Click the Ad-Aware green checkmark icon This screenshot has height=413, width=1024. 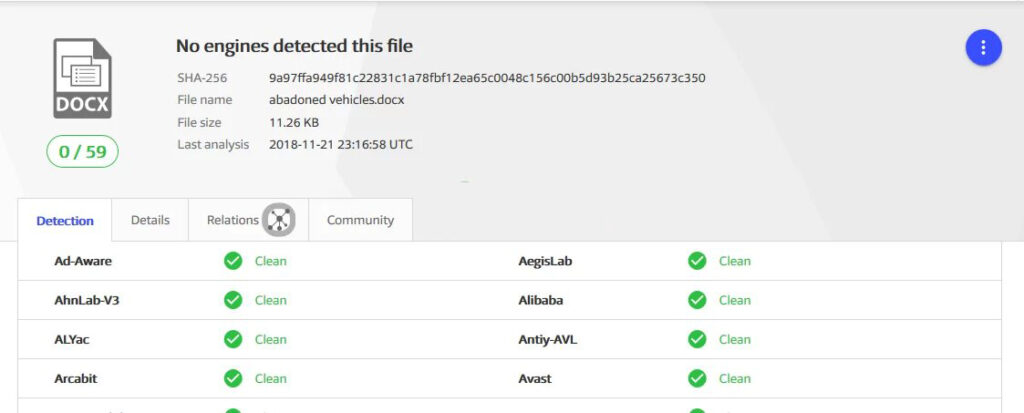pyautogui.click(x=233, y=261)
